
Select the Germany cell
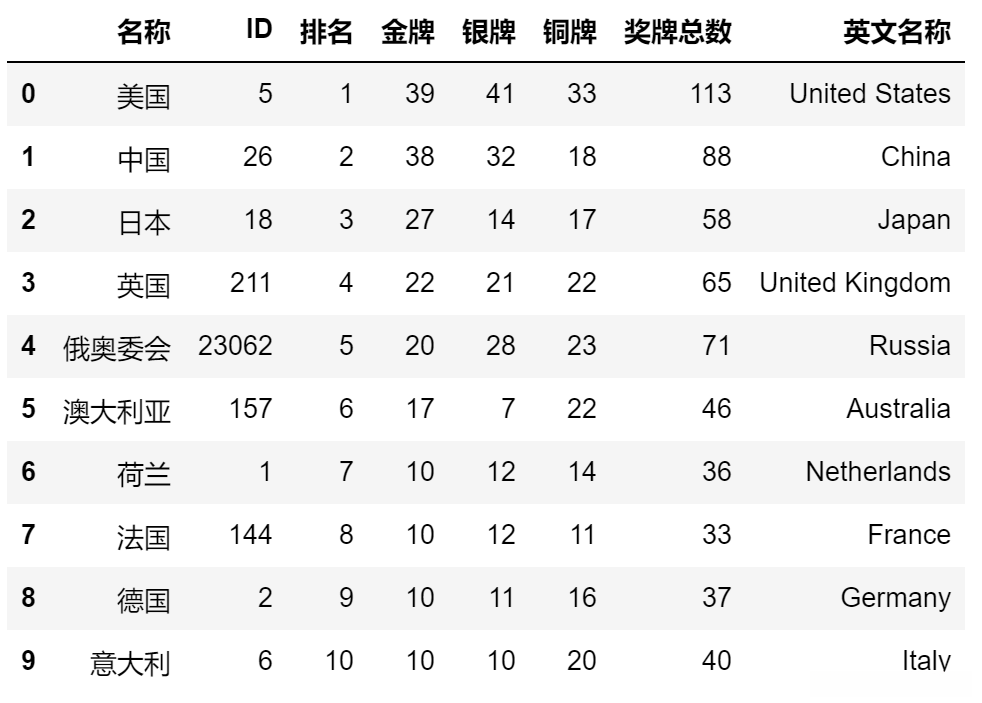click(x=895, y=598)
